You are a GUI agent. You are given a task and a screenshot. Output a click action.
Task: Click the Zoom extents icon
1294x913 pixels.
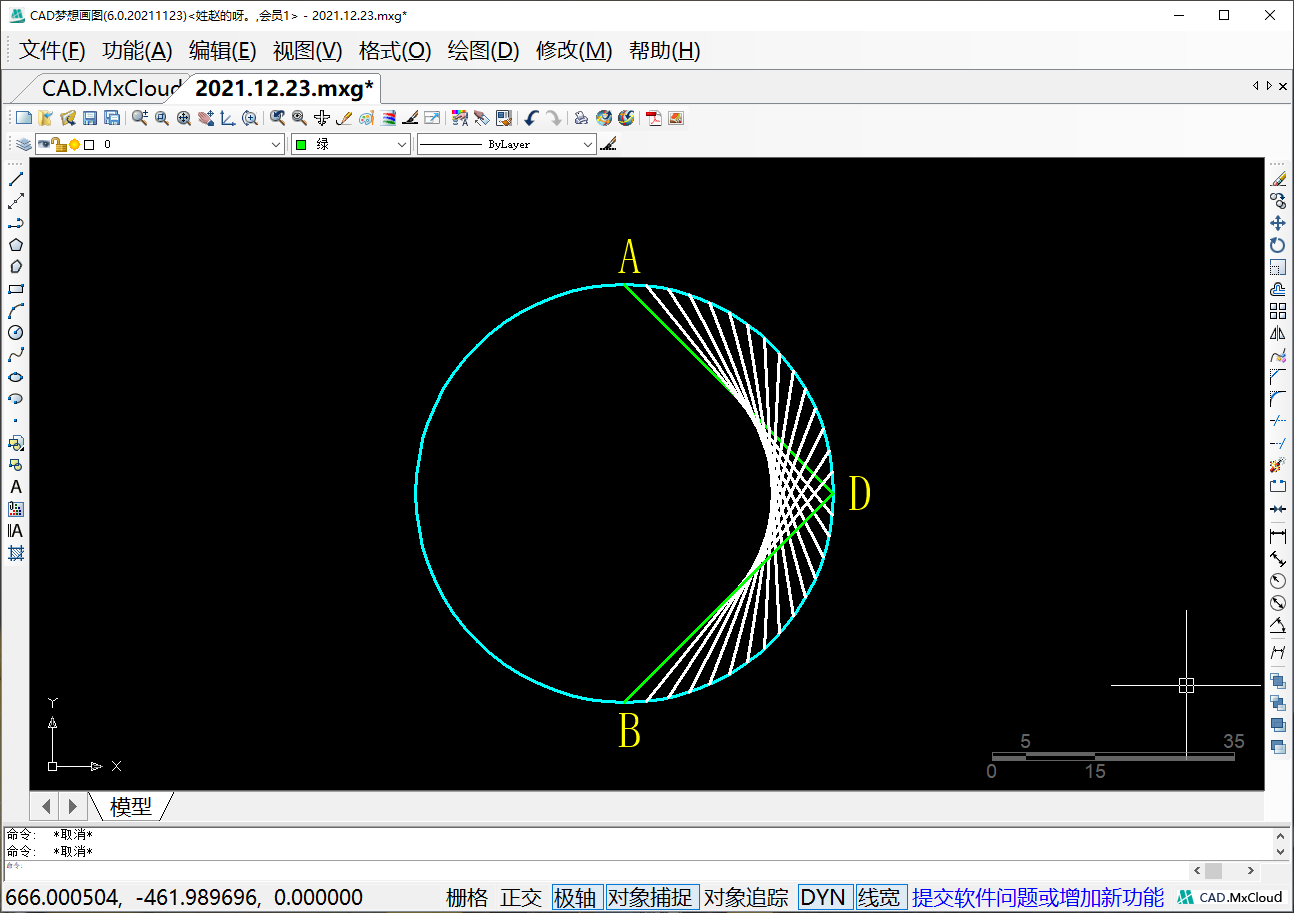point(184,118)
